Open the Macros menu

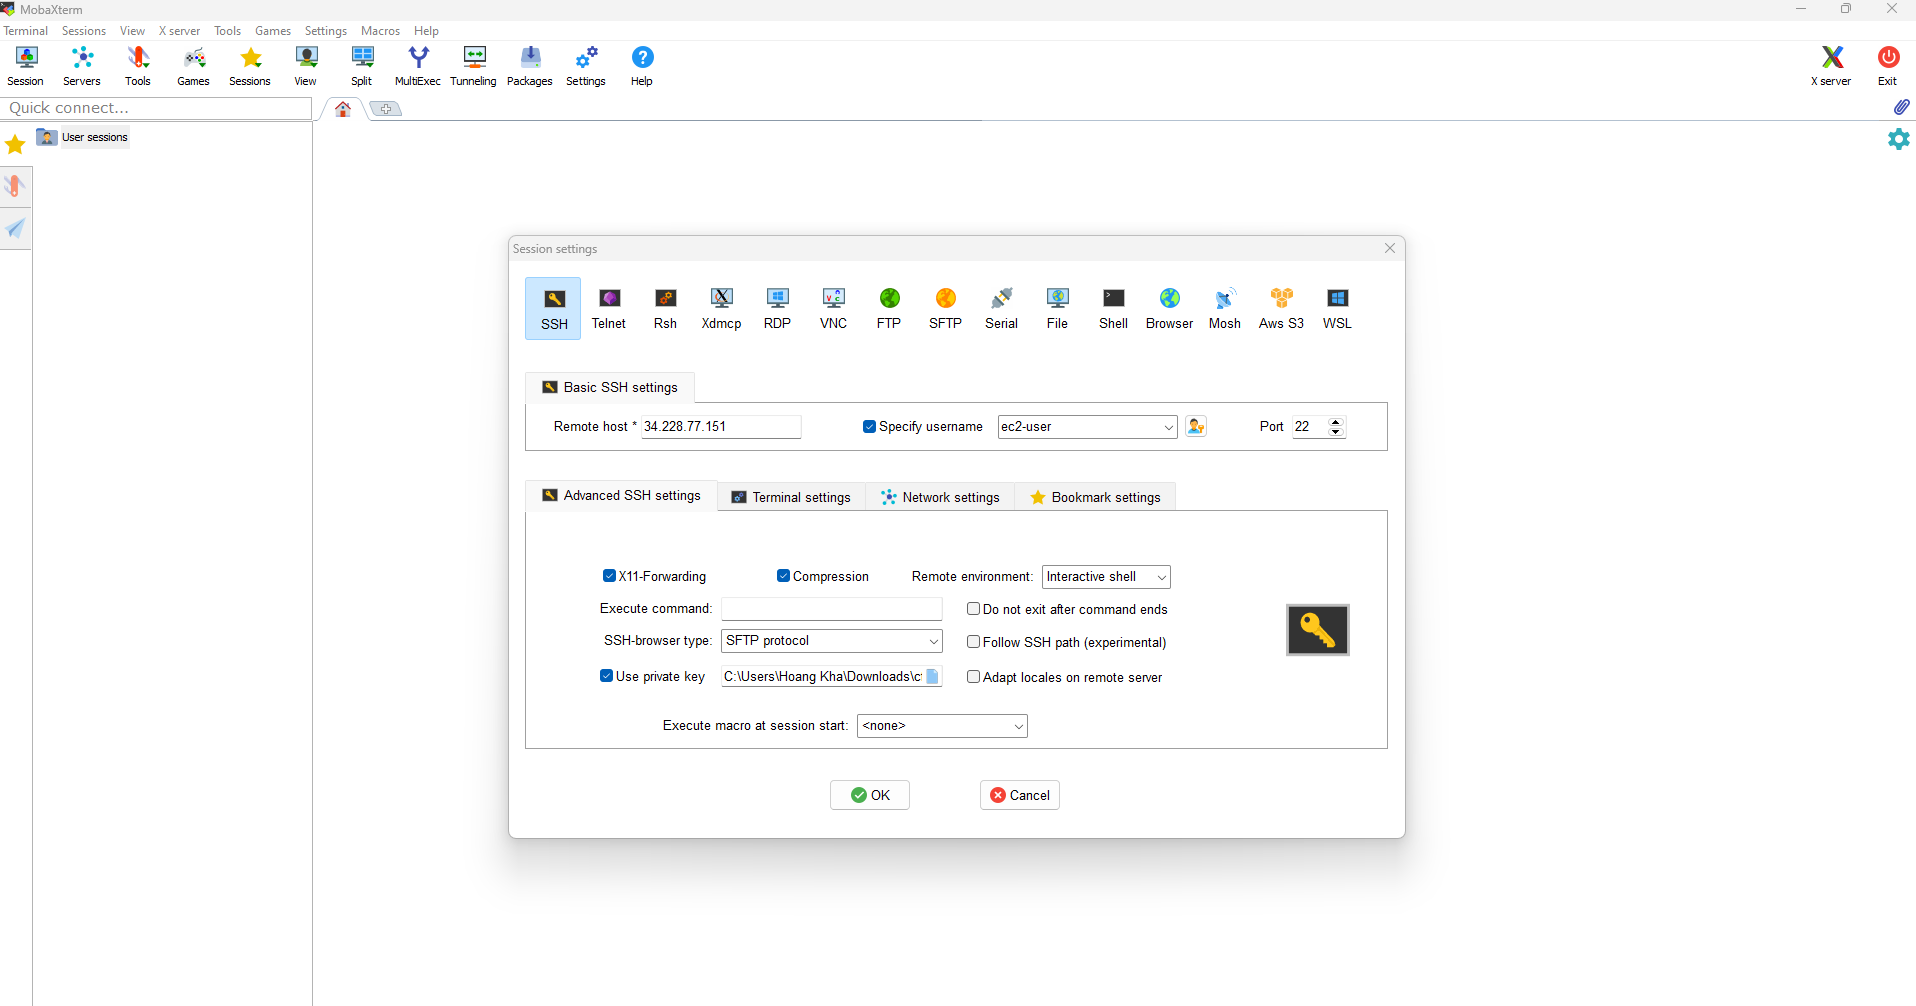(380, 30)
